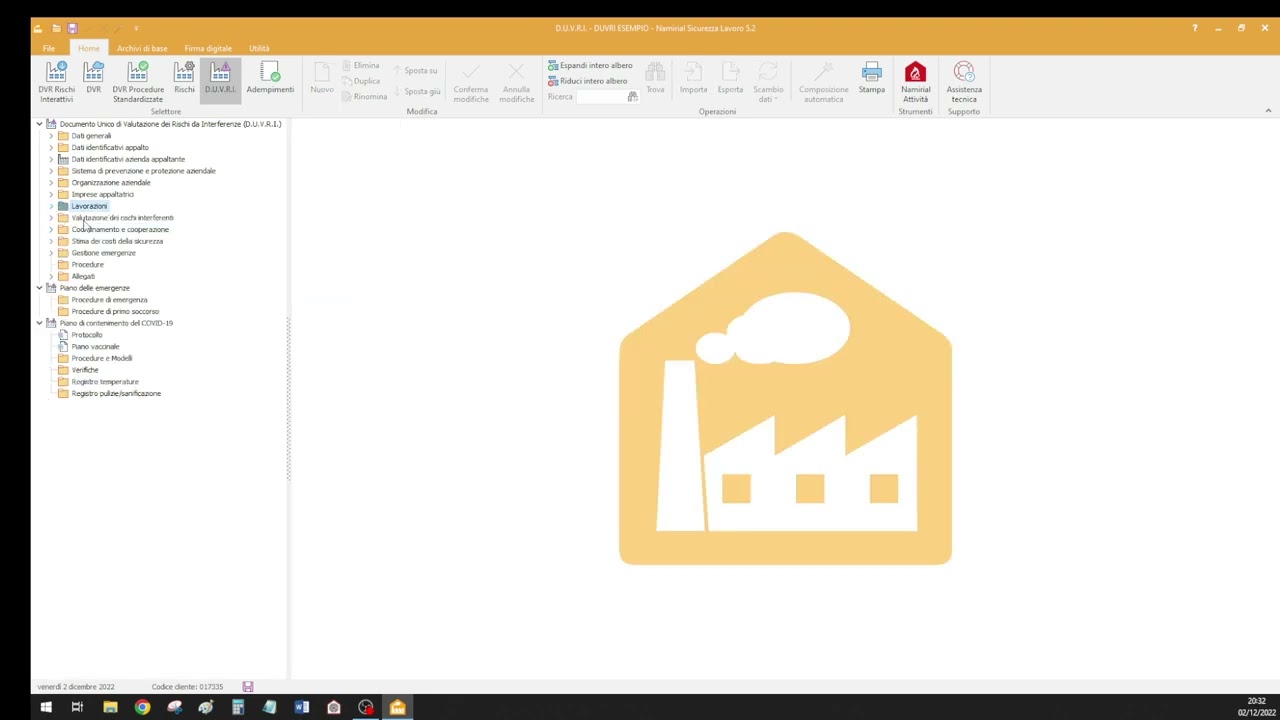
Task: Open Task View in taskbar
Action: [x=77, y=707]
